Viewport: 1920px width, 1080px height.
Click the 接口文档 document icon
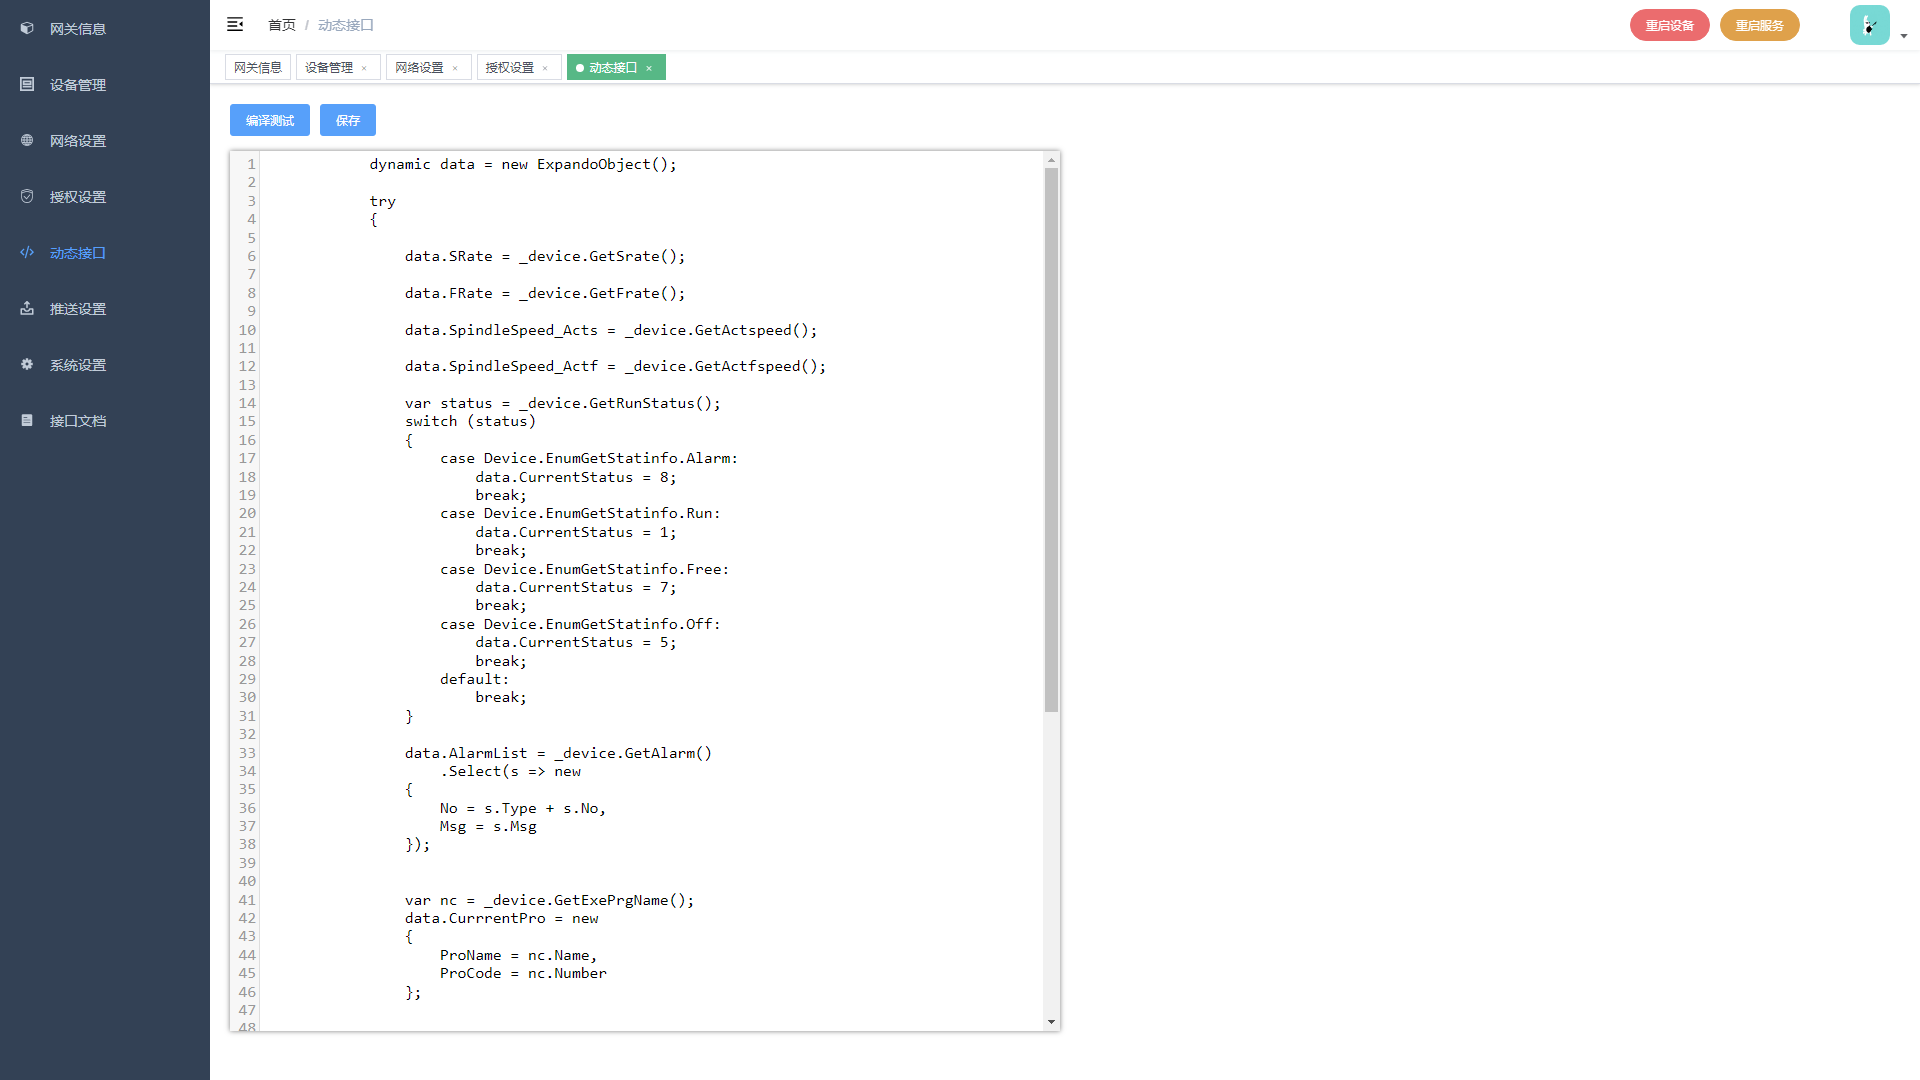27,421
